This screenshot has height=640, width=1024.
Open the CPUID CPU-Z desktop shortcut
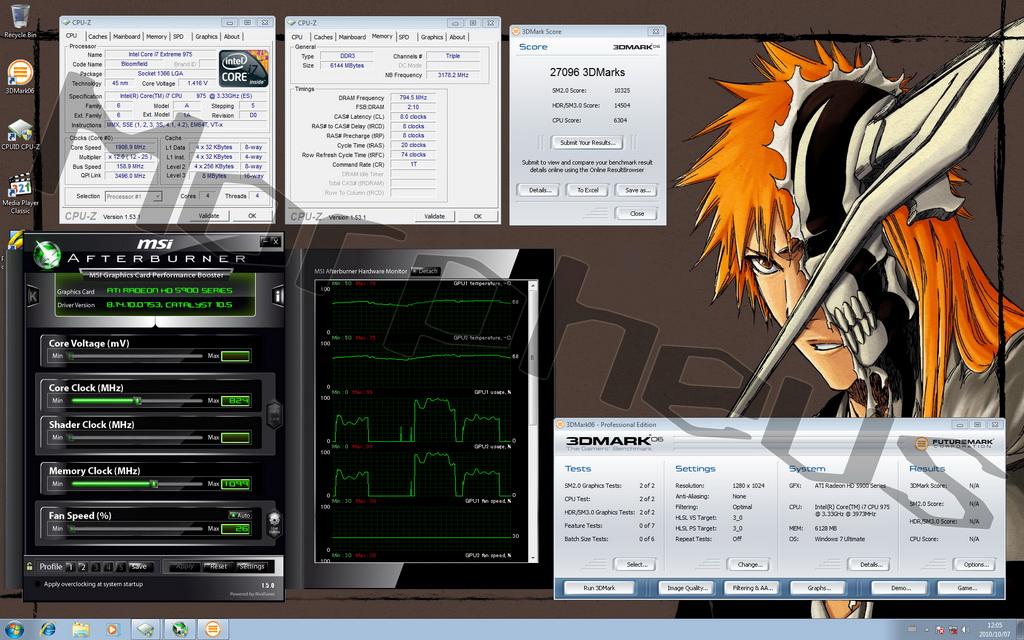[20, 135]
